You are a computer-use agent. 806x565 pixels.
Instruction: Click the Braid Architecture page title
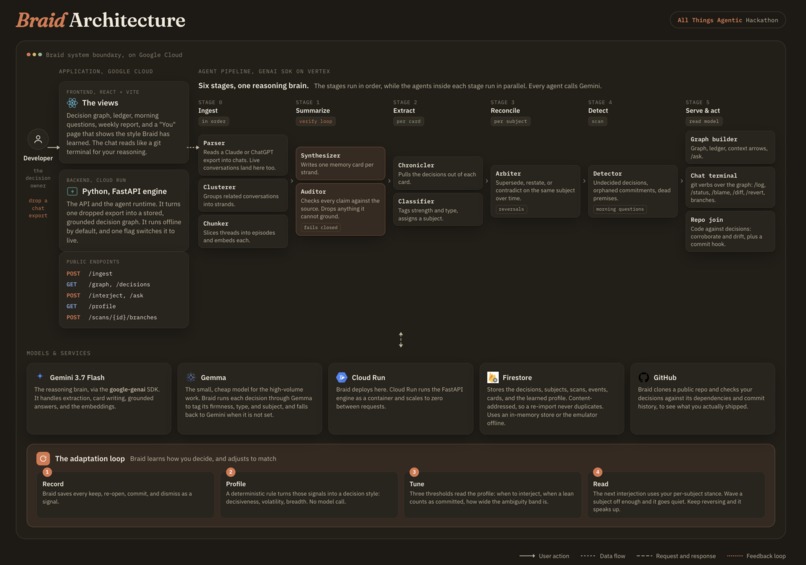[x=101, y=20]
